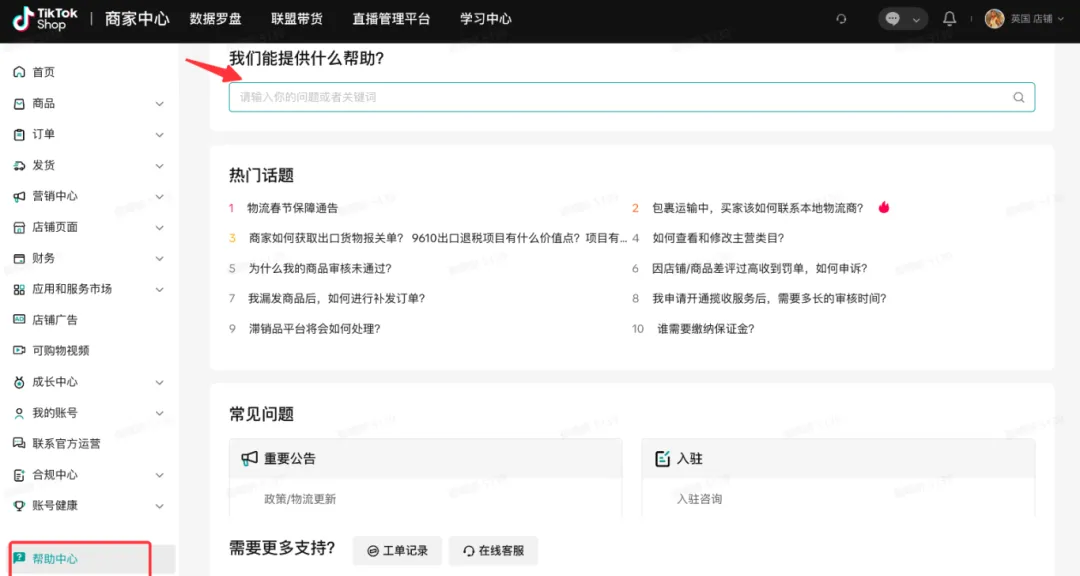Screen dimensions: 1080x576
Task: Open topic 如何查看和修改主营类目?
Action: tap(718, 238)
